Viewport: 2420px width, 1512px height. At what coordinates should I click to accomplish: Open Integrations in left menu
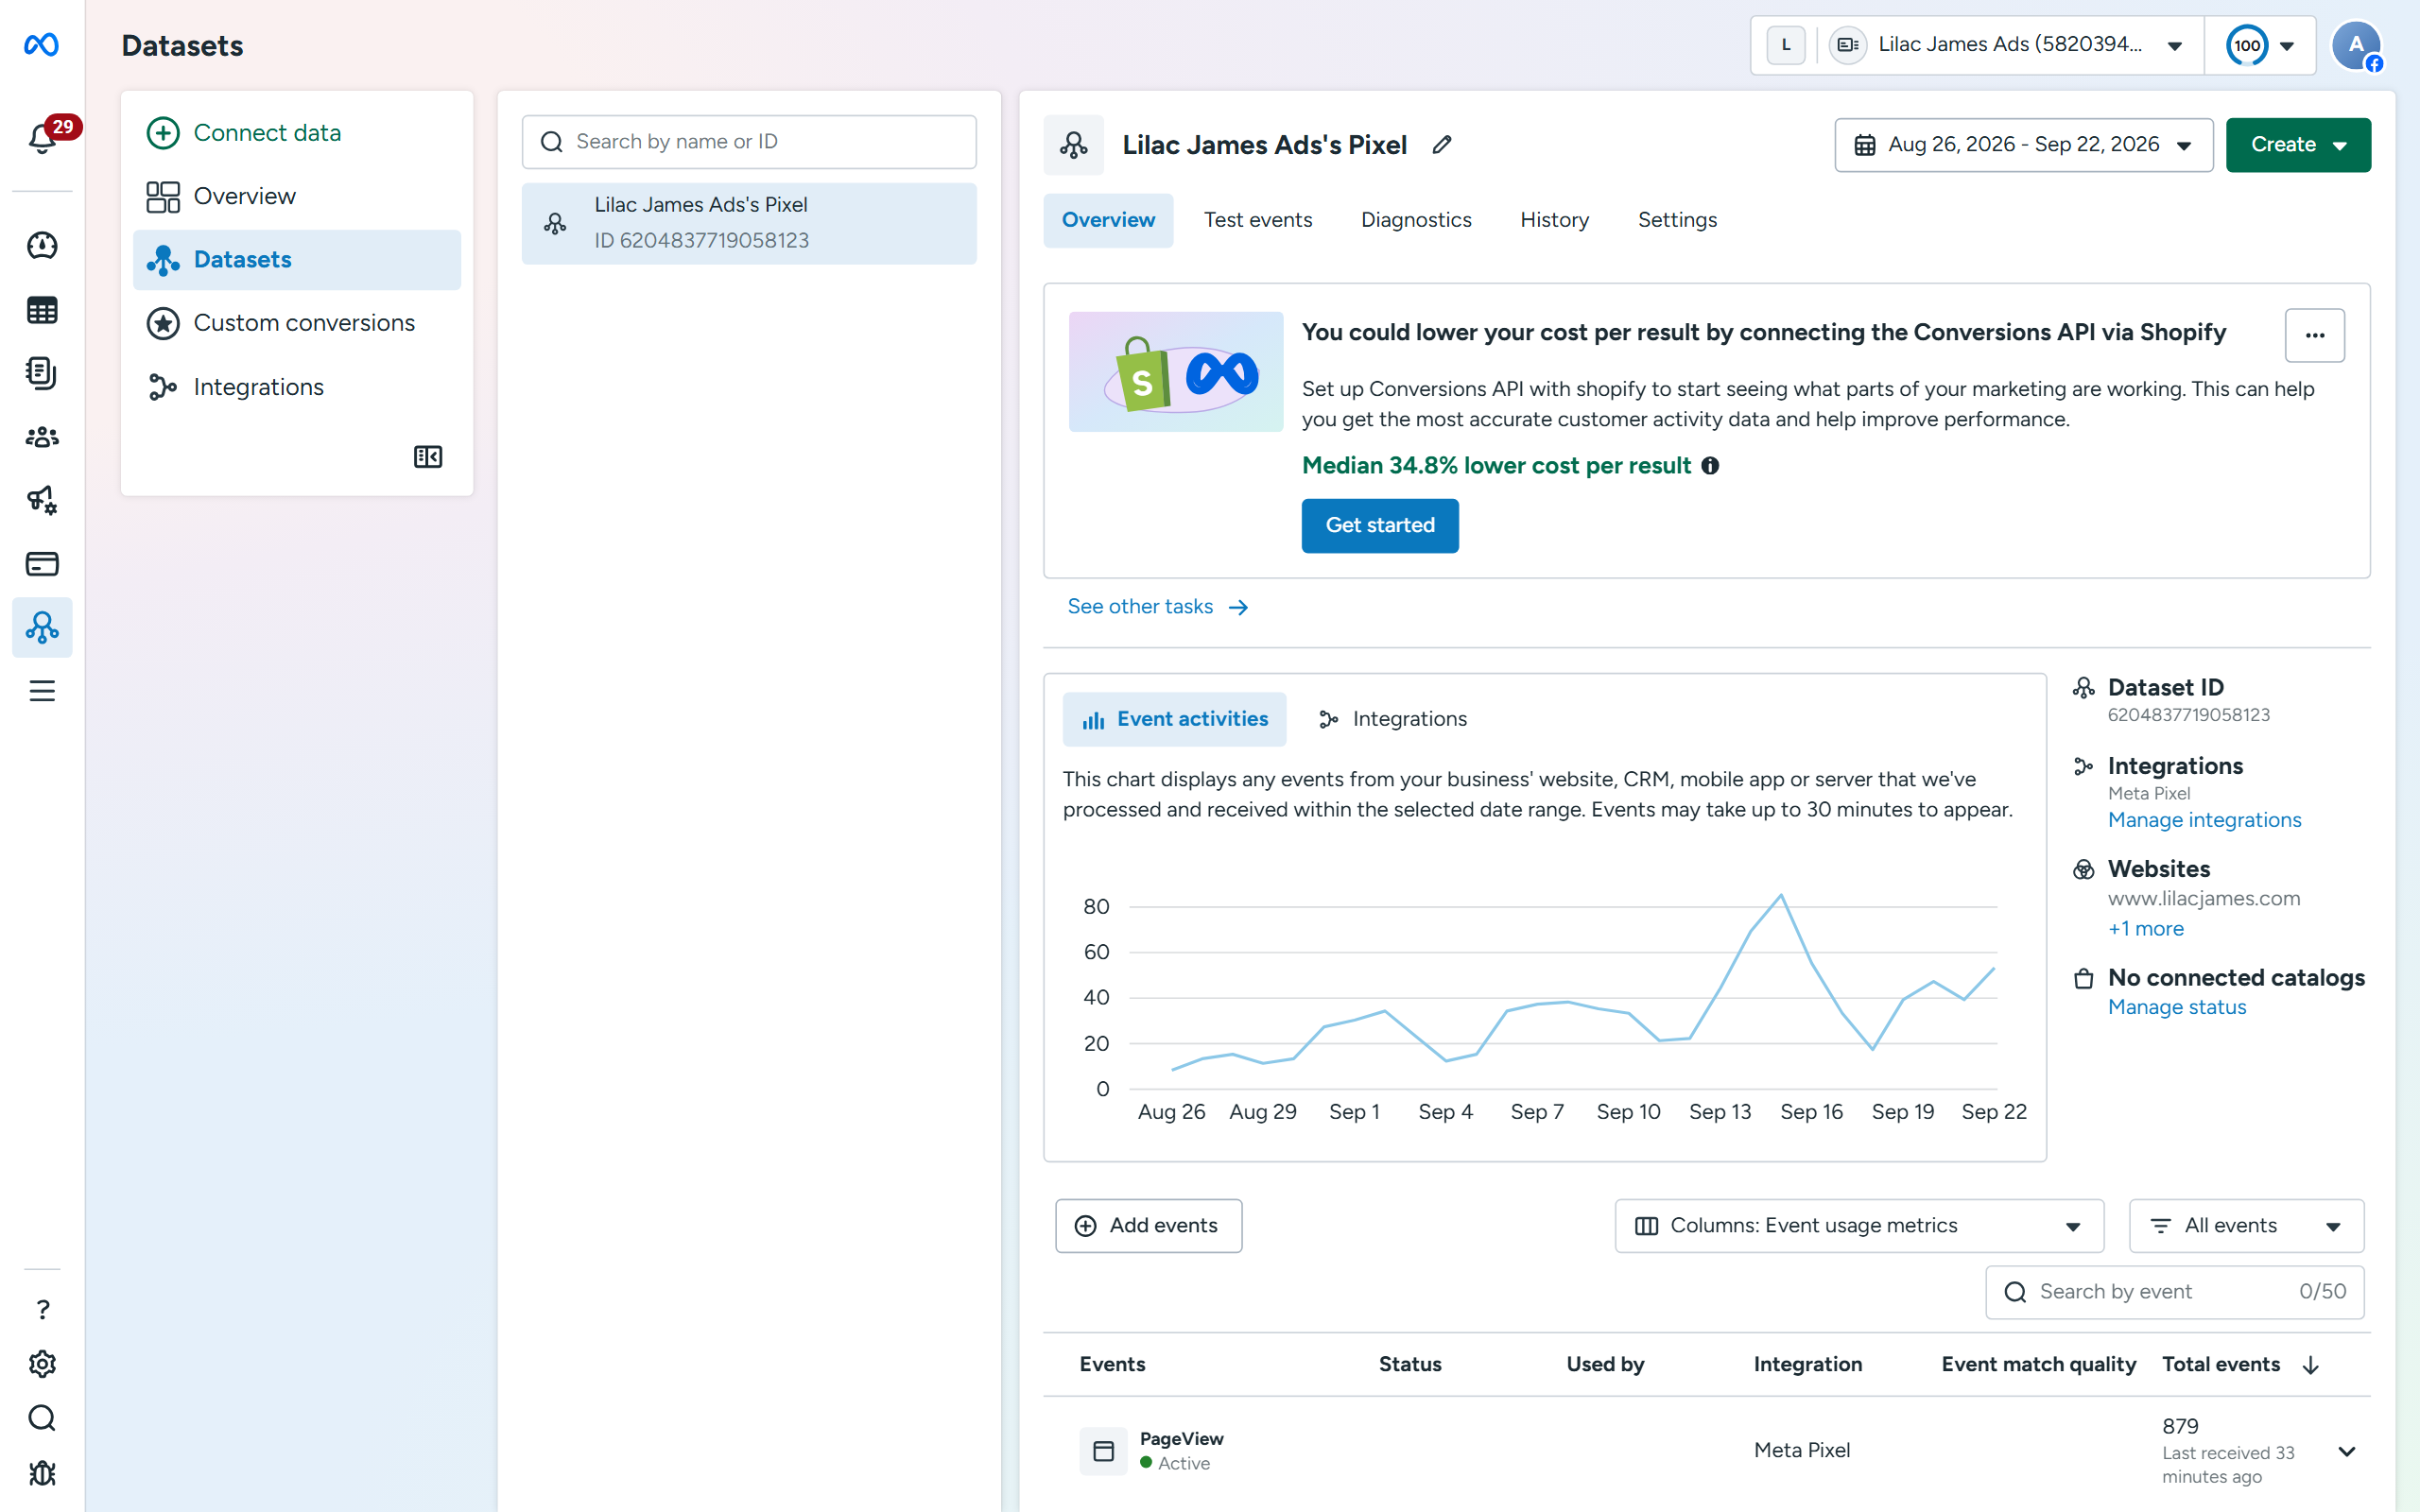click(x=296, y=387)
